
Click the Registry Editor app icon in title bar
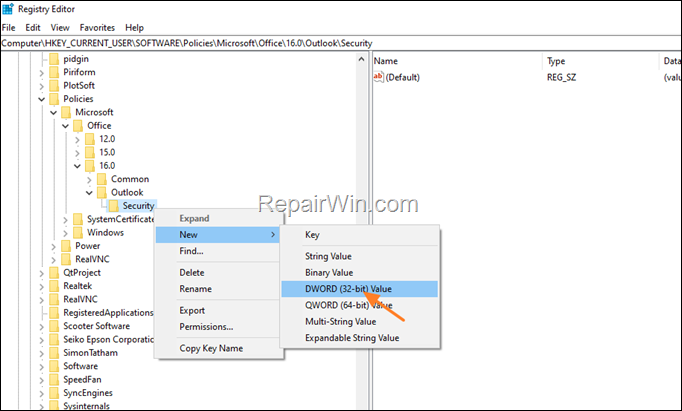8,9
